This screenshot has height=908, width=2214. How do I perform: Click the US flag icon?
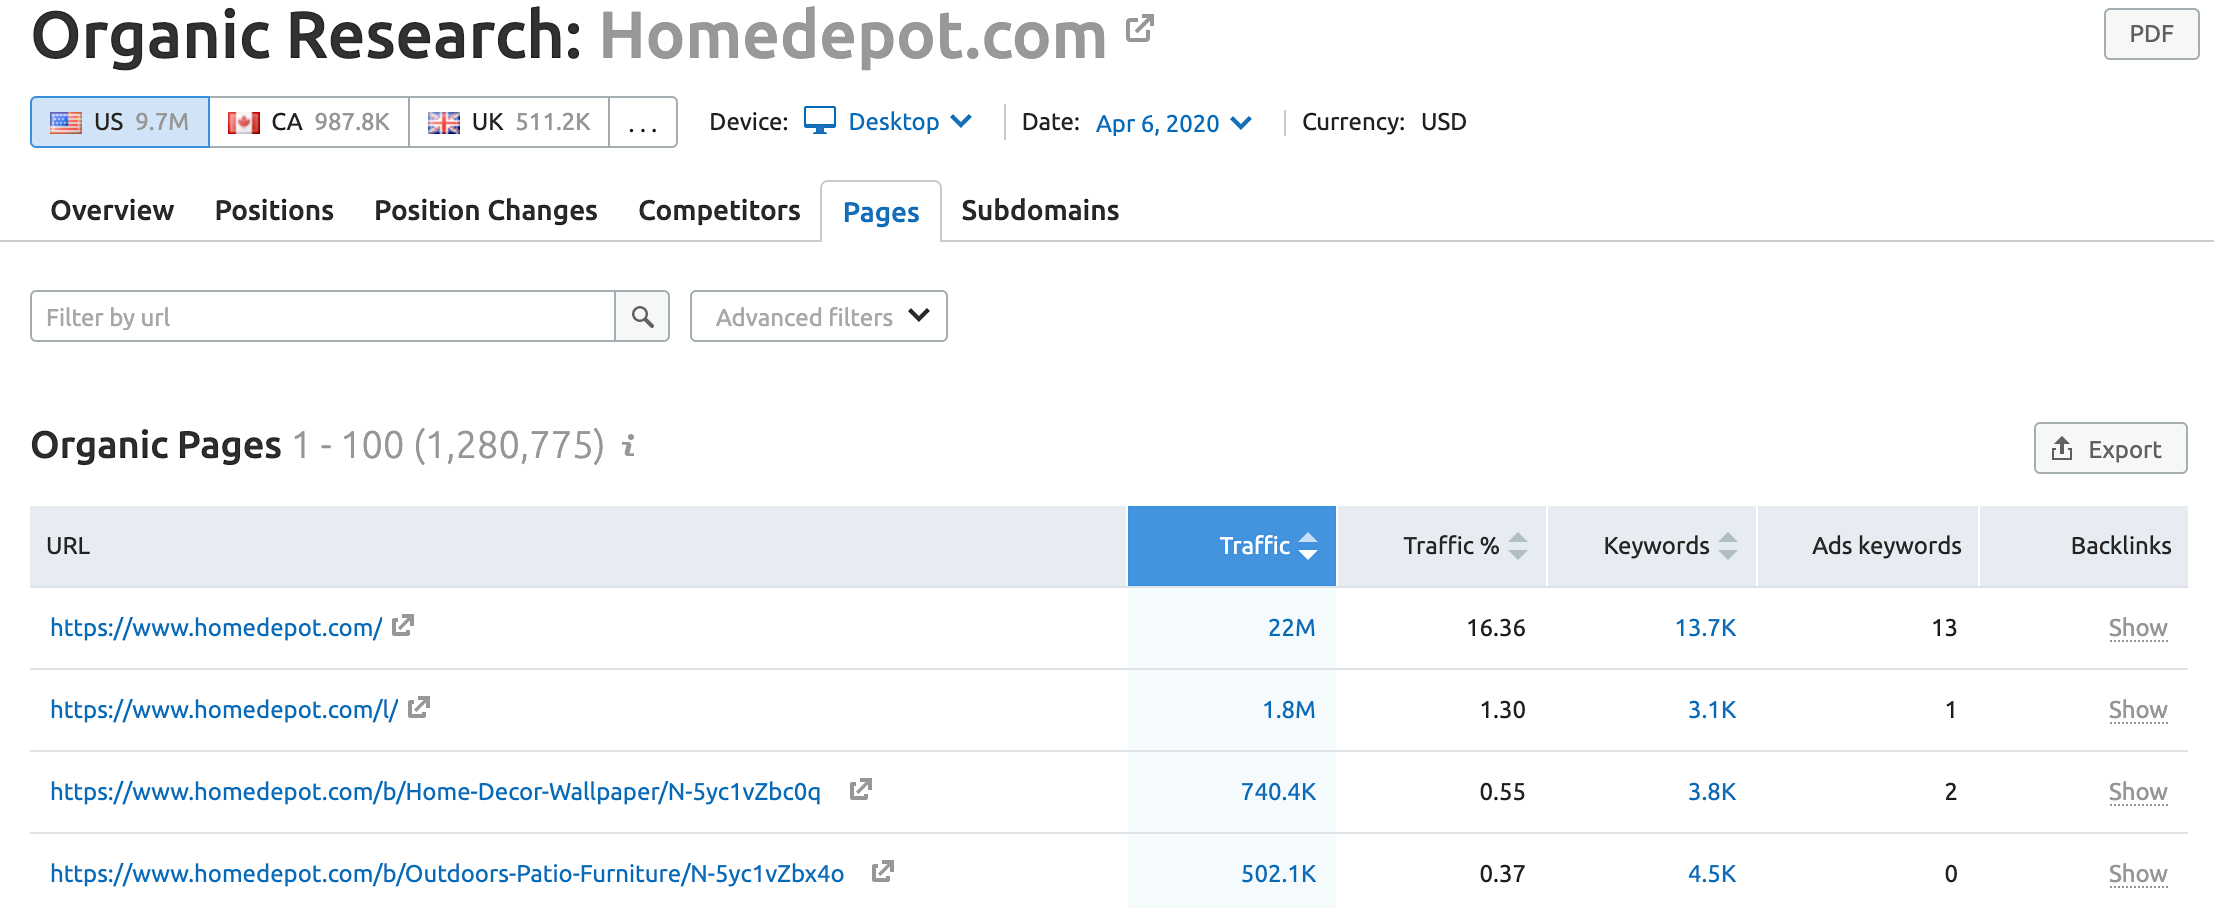pos(63,121)
